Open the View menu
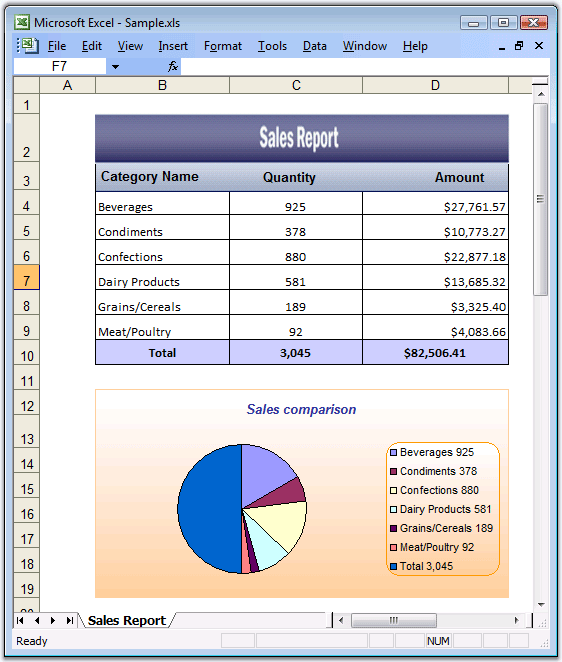The image size is (562, 662). [130, 46]
